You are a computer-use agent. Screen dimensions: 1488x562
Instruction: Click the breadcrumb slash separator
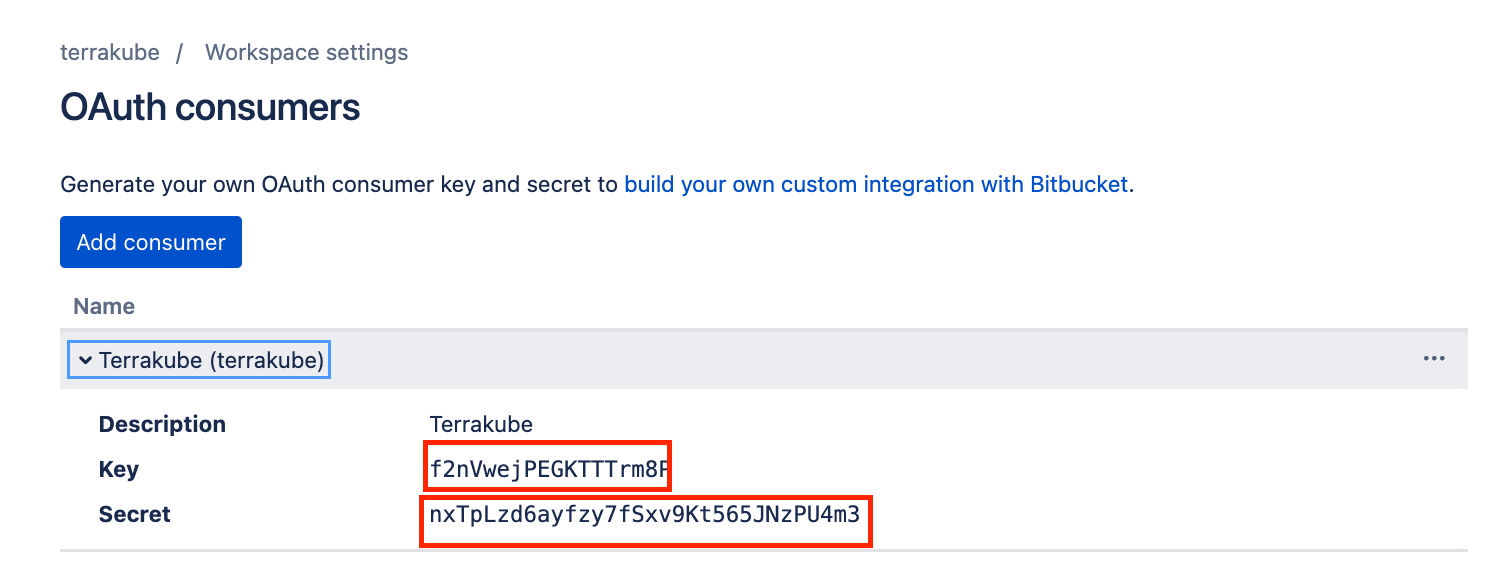pos(179,52)
